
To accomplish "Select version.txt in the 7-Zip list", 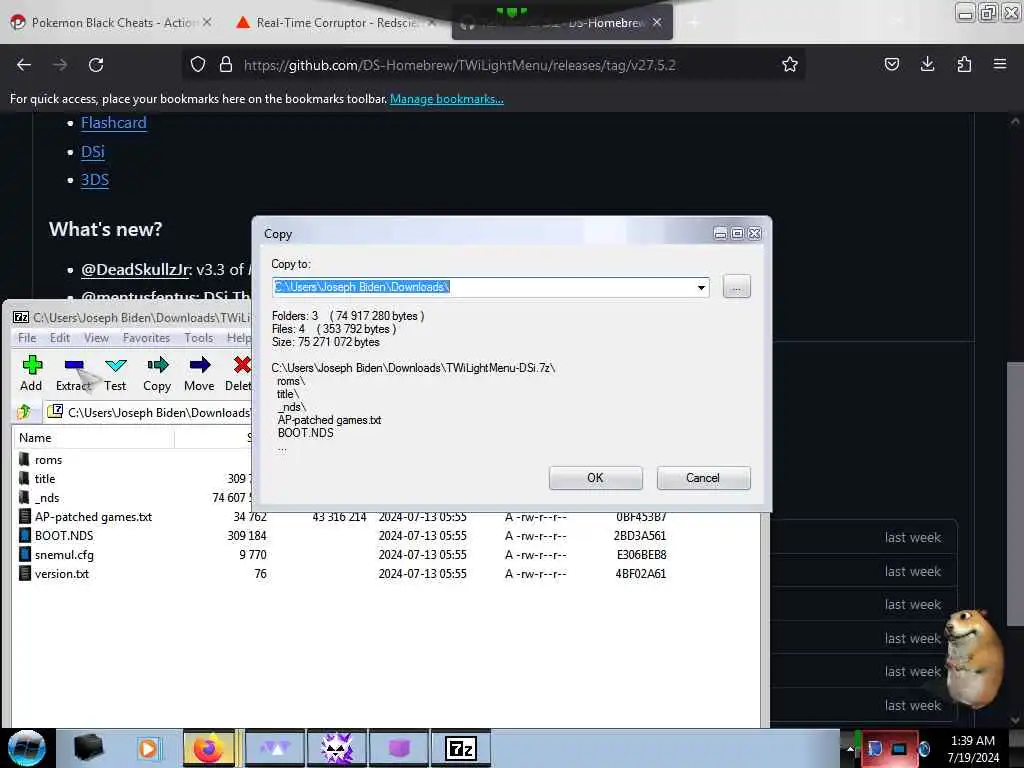I will pyautogui.click(x=61, y=573).
